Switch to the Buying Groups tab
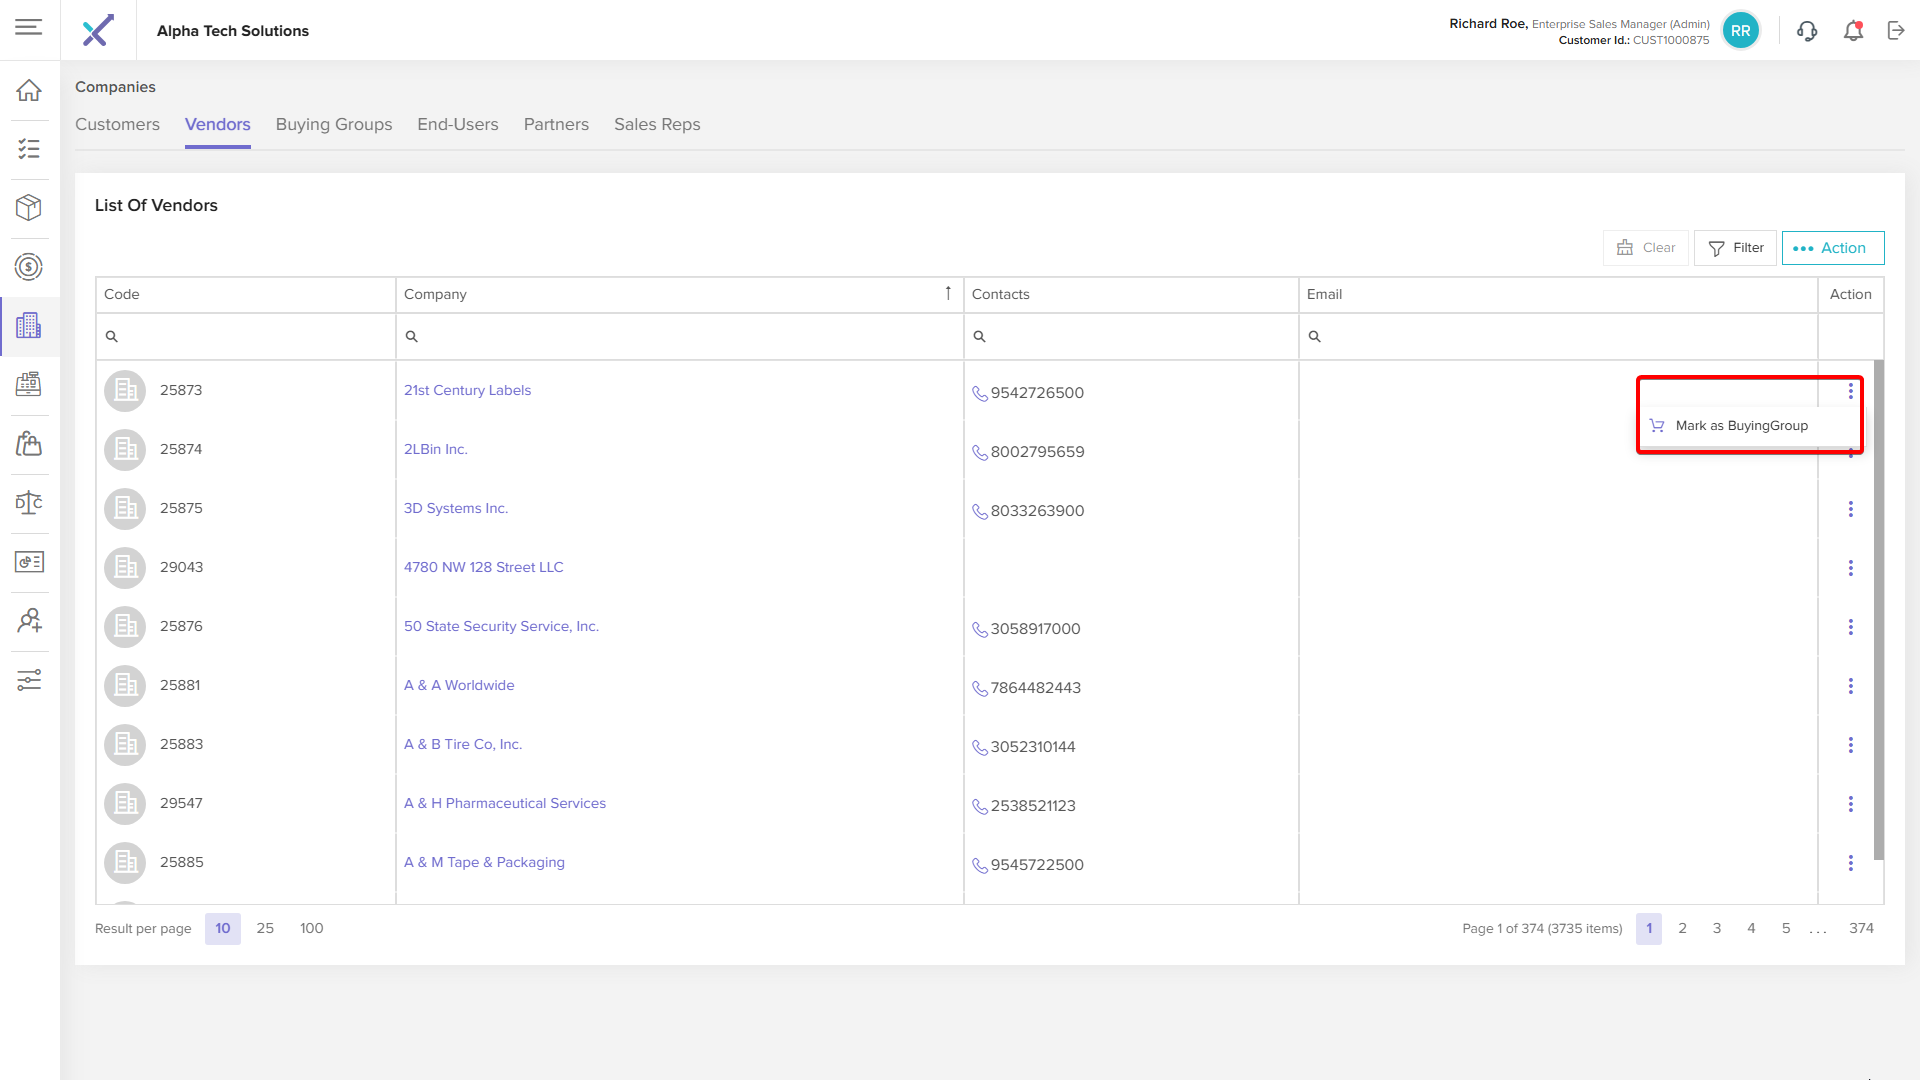 click(333, 125)
